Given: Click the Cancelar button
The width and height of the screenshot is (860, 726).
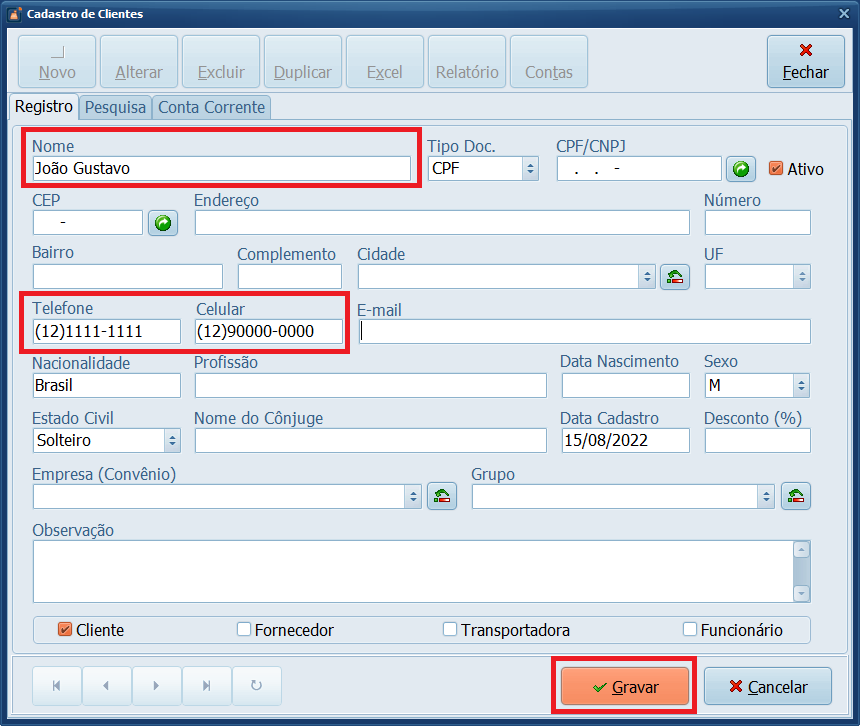Looking at the screenshot, I should [767, 687].
